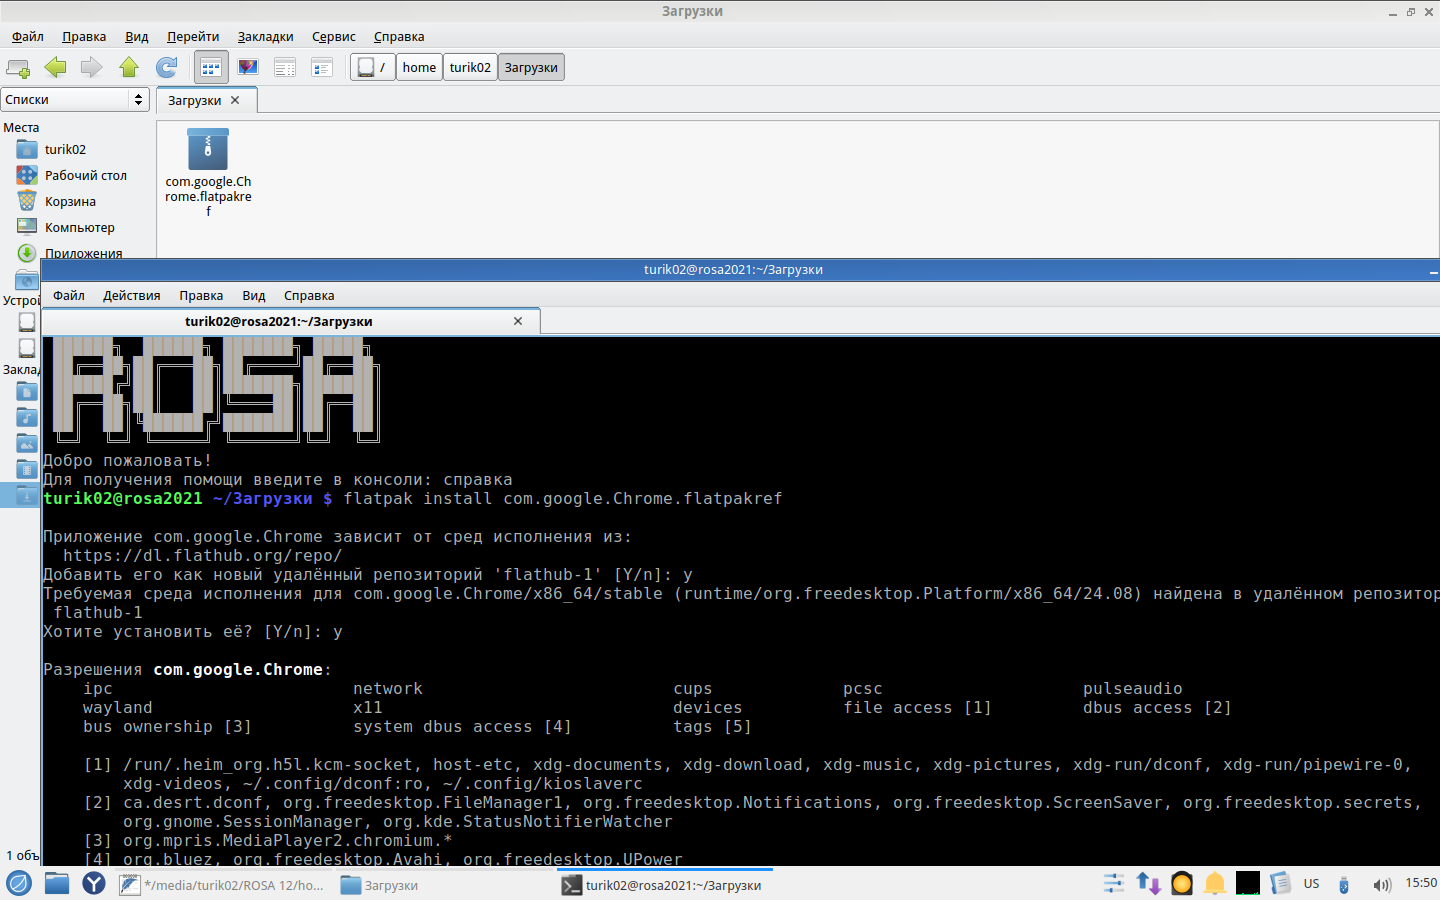Image resolution: width=1440 pixels, height=900 pixels.
Task: Open 'turik02' home folder in Places
Action: click(x=65, y=150)
